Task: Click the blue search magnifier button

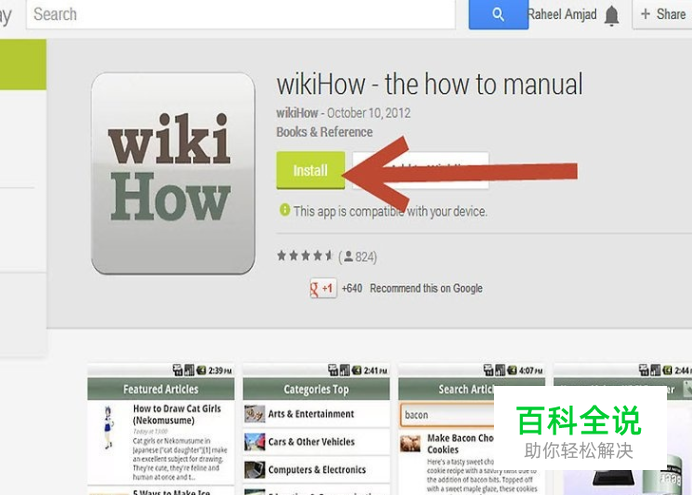Action: point(498,15)
